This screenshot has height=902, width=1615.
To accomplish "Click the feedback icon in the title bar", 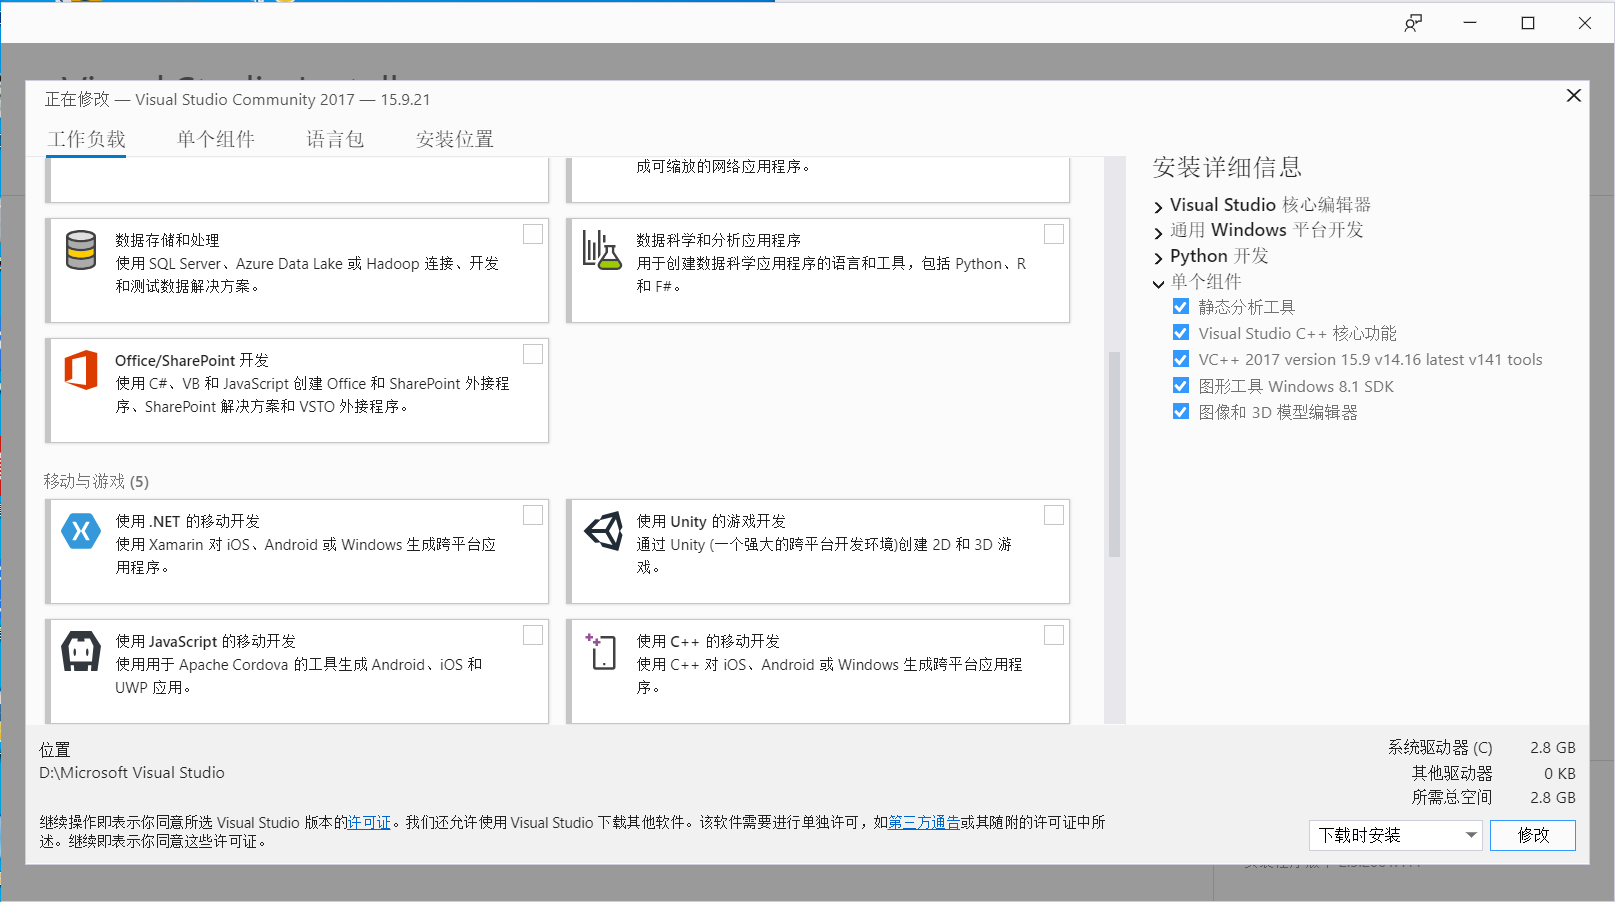I will 1413,23.
